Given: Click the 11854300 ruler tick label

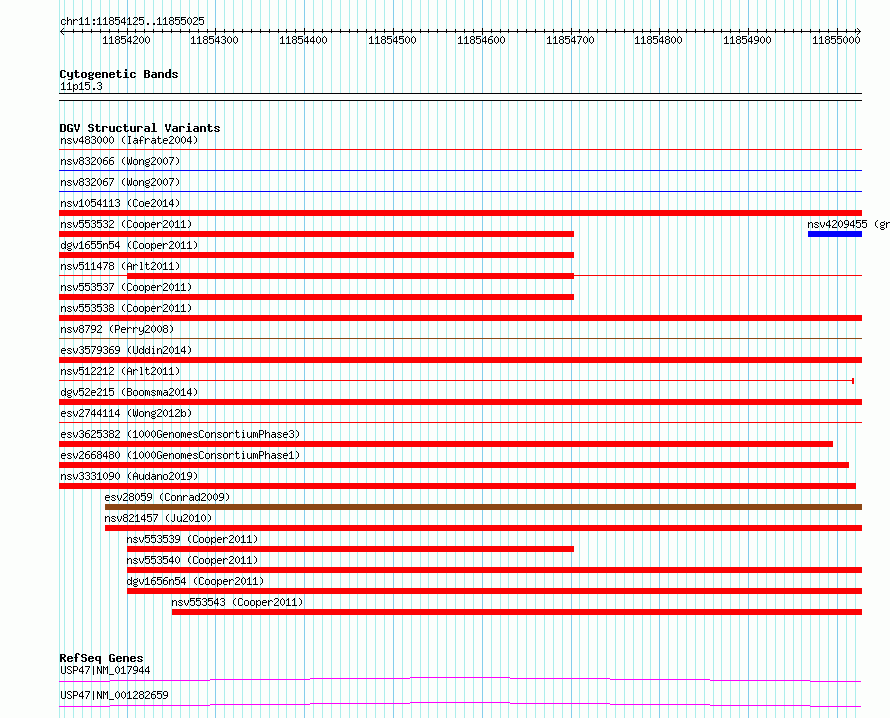Looking at the screenshot, I should click(x=214, y=40).
